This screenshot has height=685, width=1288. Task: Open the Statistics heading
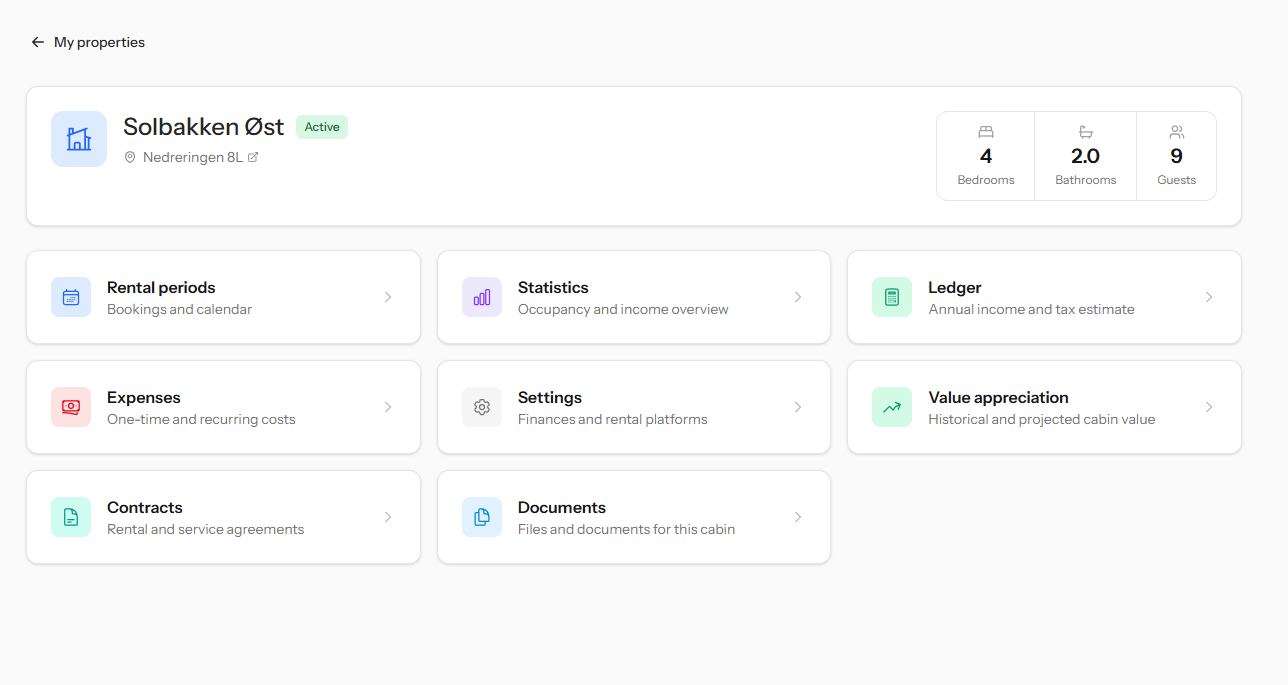553,287
